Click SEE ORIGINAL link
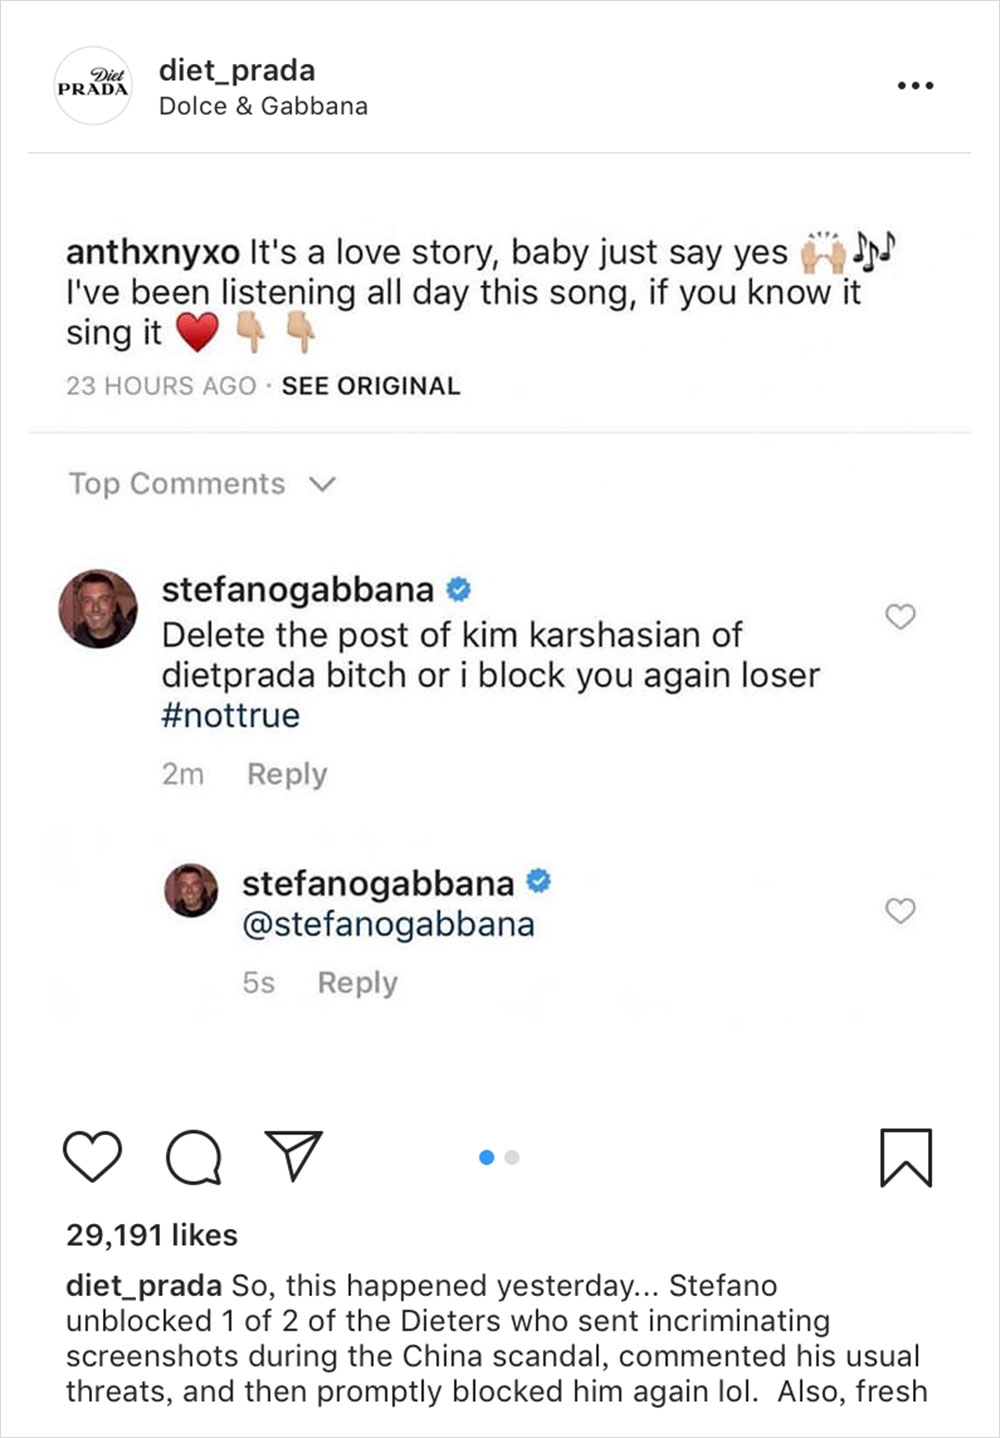This screenshot has height=1438, width=1000. pos(370,386)
